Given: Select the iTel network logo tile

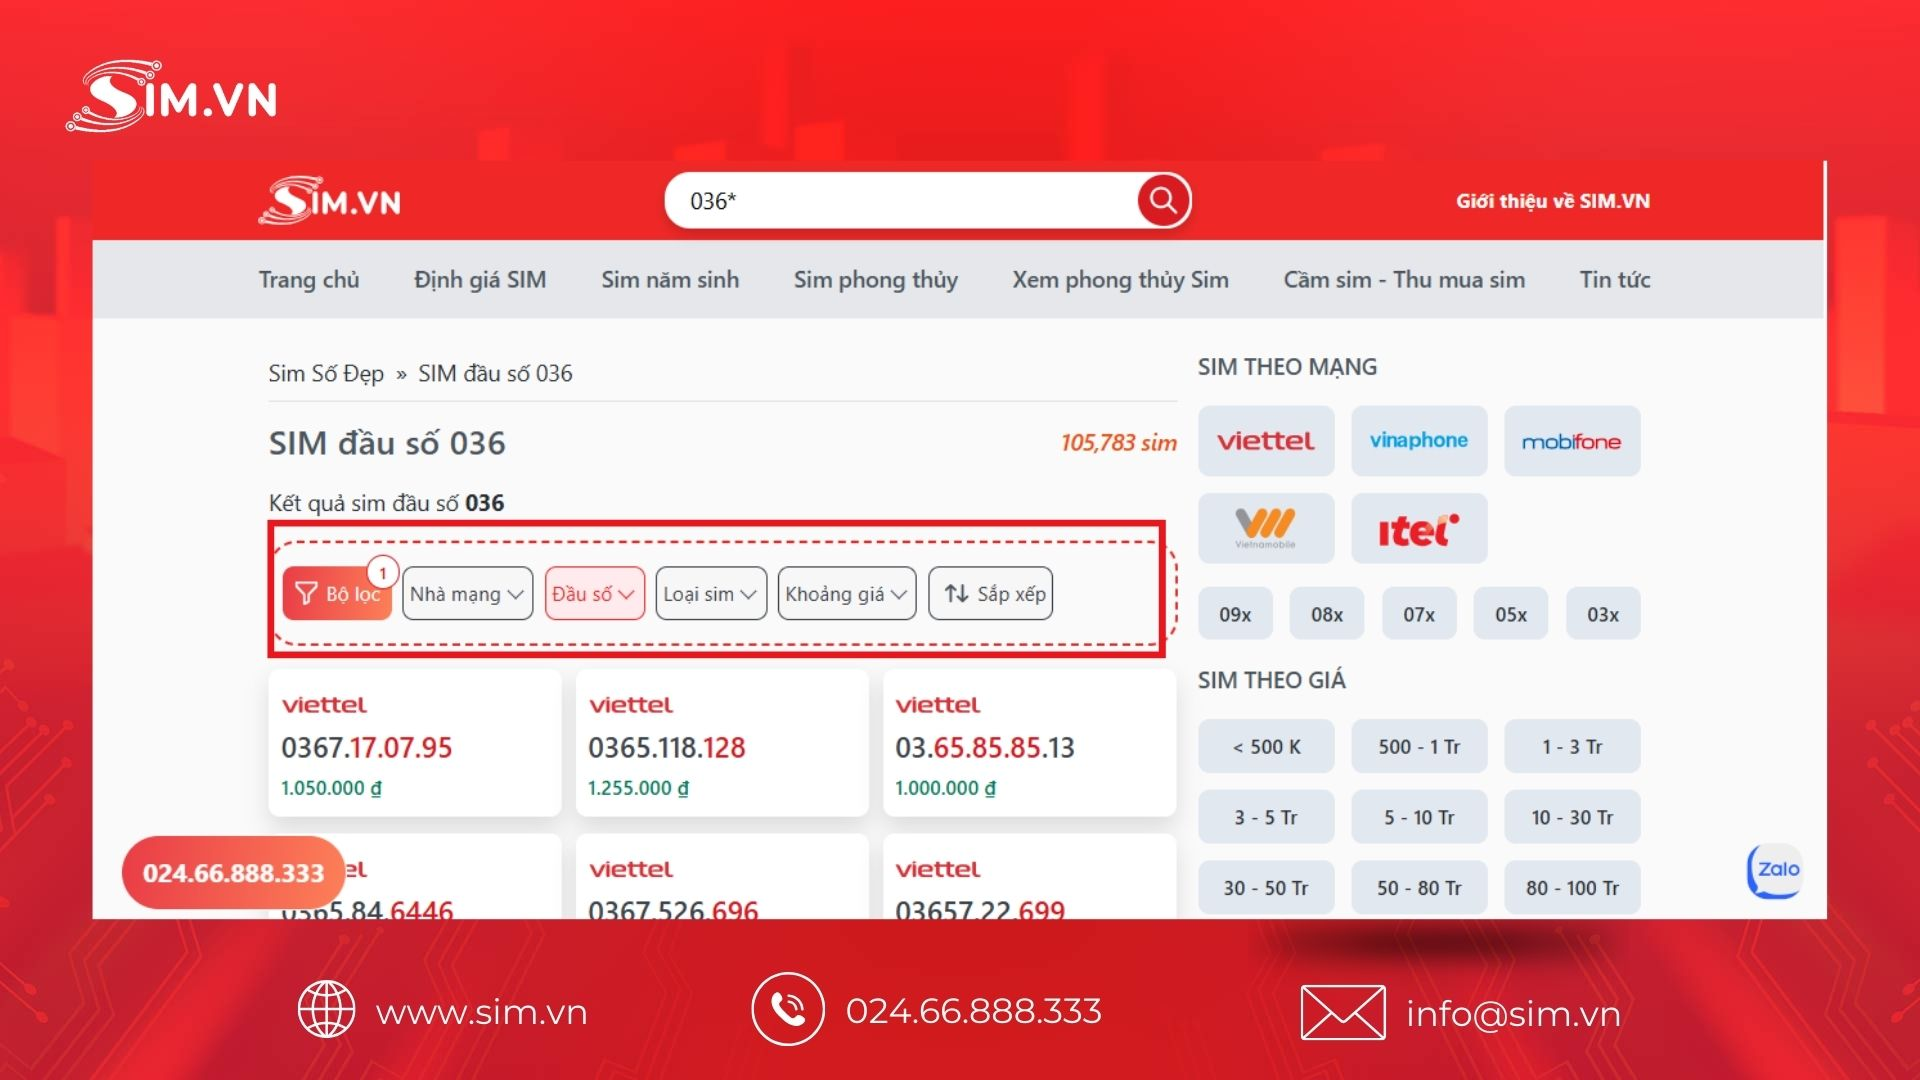Looking at the screenshot, I should point(1419,528).
